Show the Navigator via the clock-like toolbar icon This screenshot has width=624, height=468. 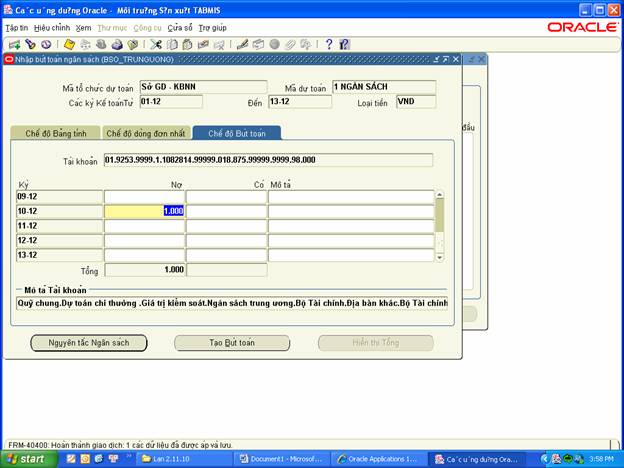pyautogui.click(x=46, y=44)
